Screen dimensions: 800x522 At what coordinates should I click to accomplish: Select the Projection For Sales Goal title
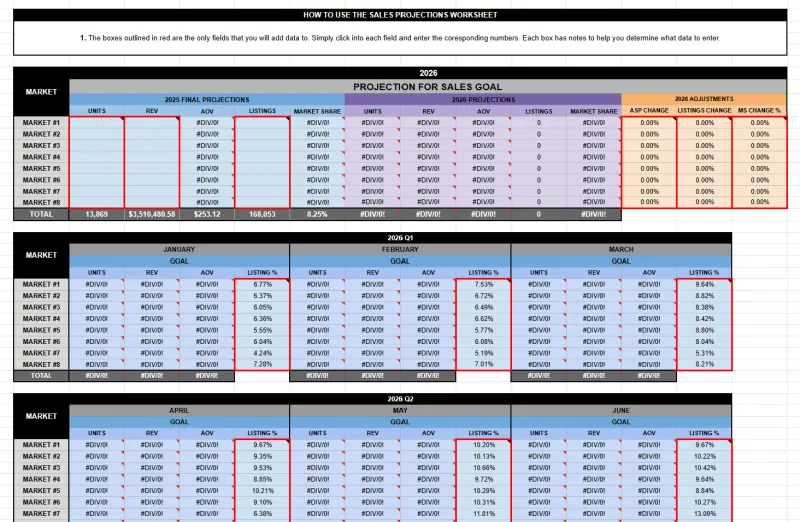428,87
